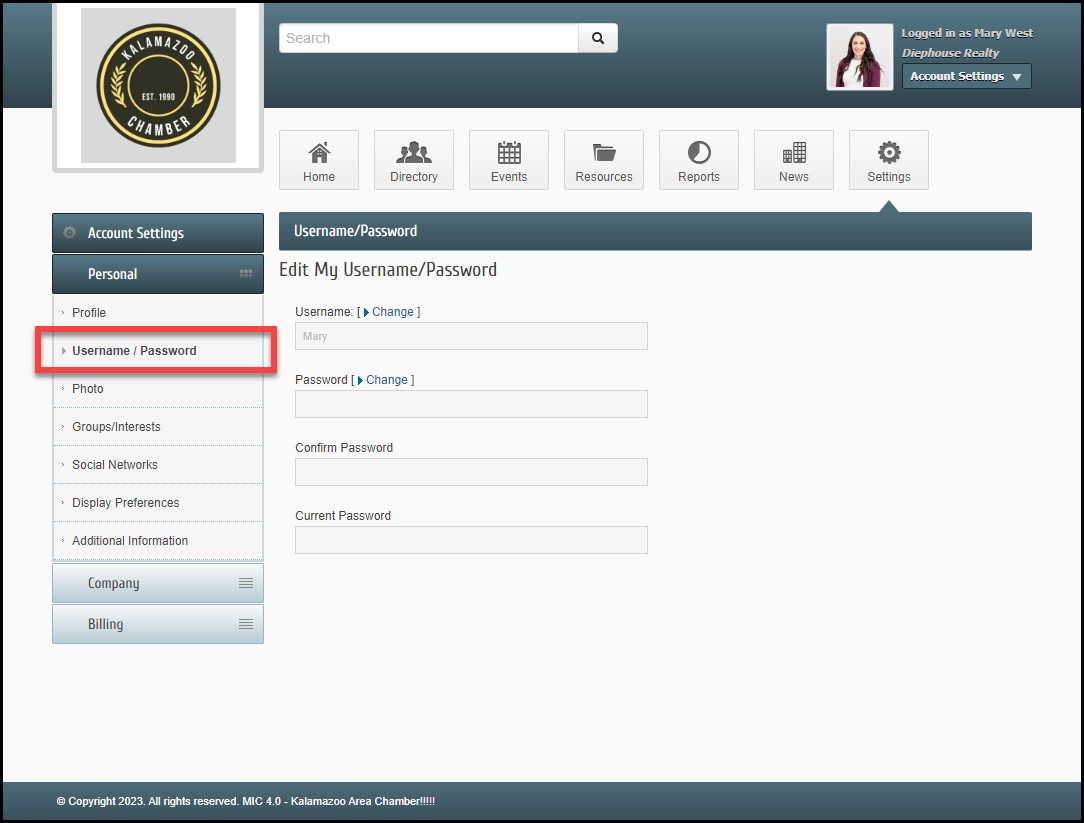Screen dimensions: 1084x823
Task: Open the News building icon
Action: coord(794,153)
